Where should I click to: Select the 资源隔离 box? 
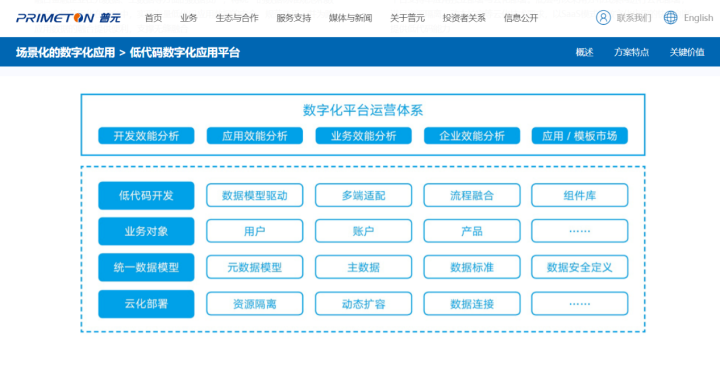[x=254, y=303]
